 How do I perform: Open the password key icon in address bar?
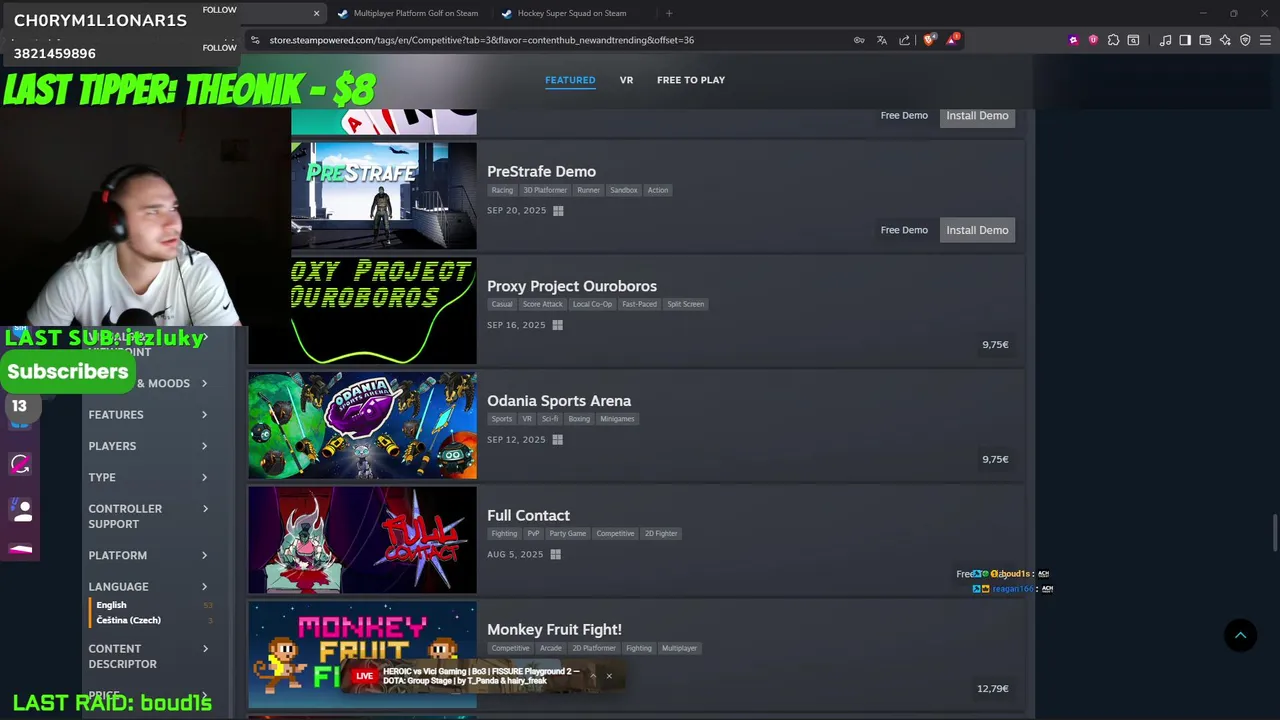click(859, 40)
